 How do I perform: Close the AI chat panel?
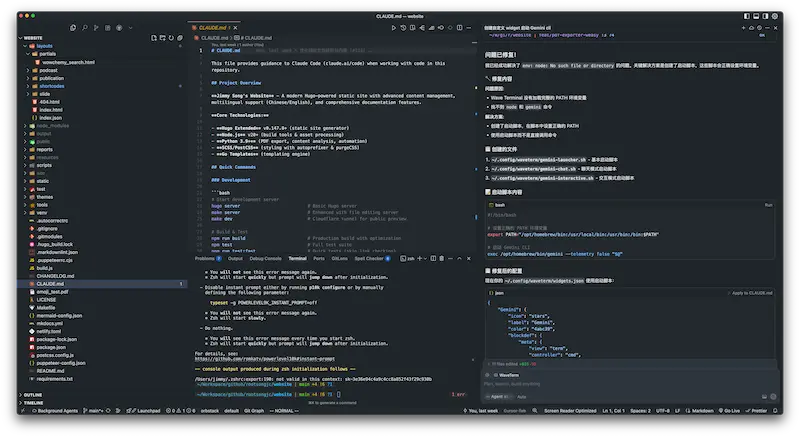click(x=776, y=28)
